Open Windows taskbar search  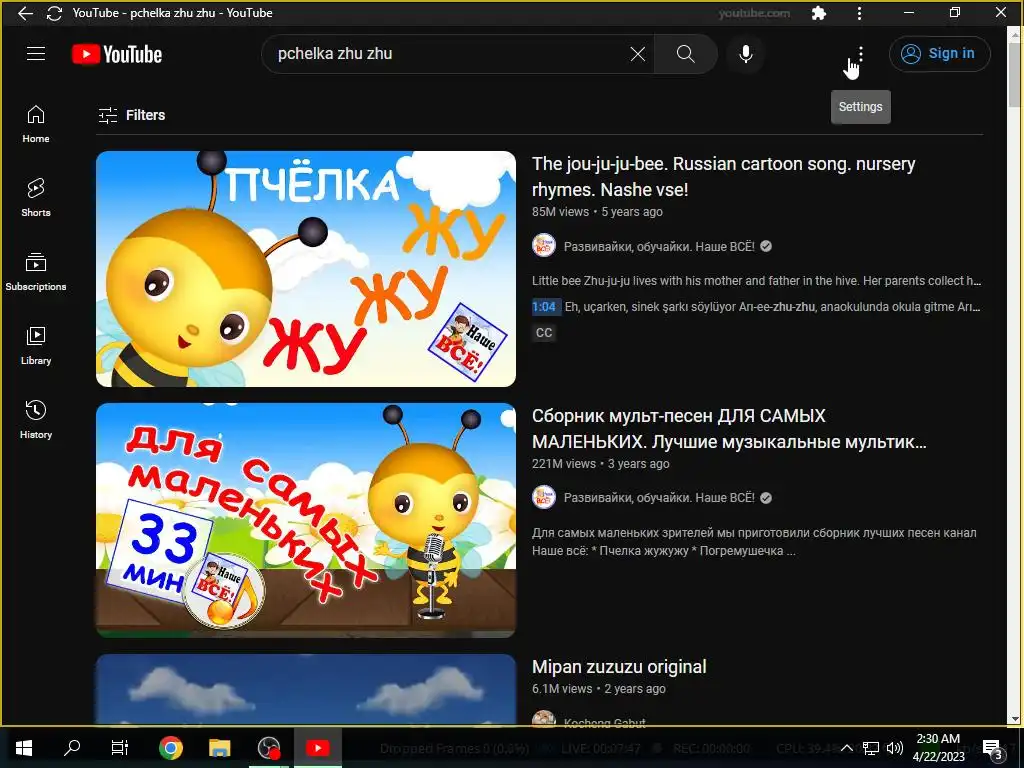(72, 748)
